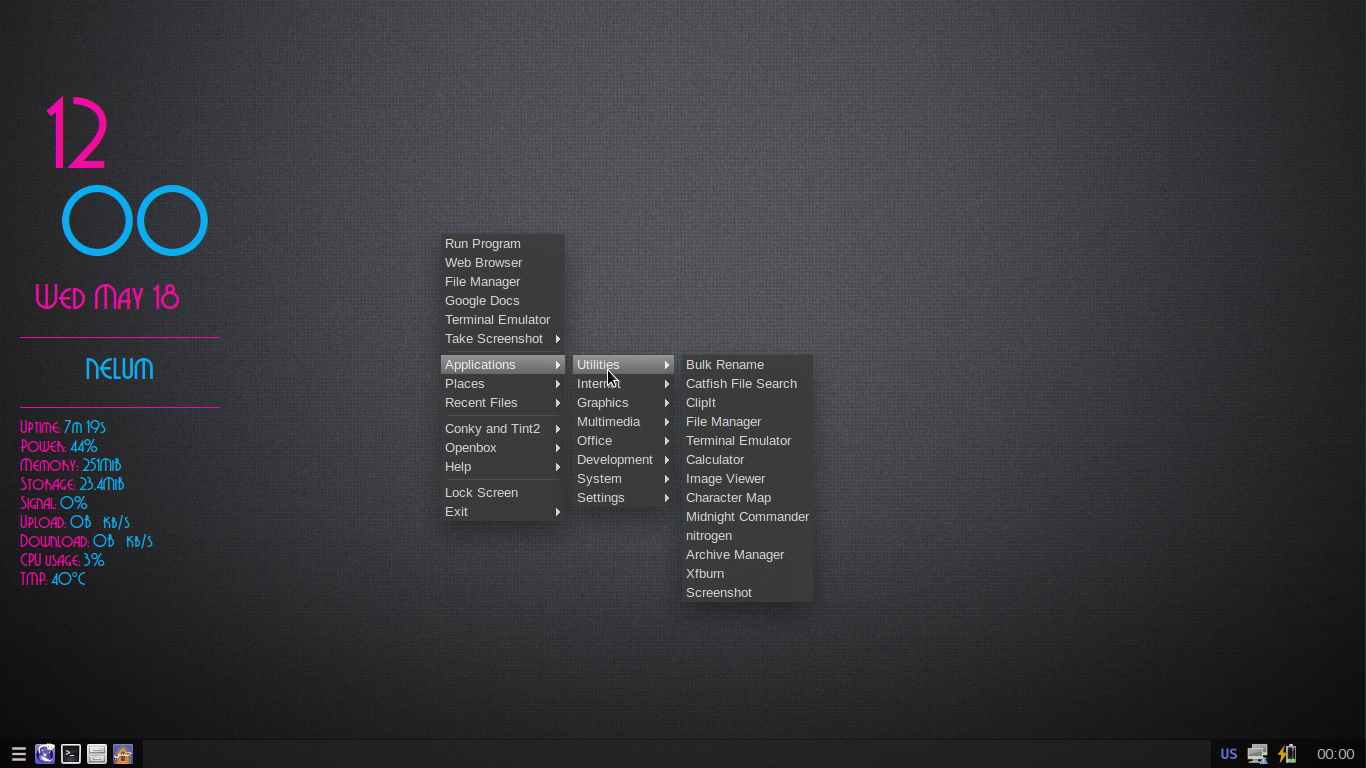Launch Xfburn from the Utilities list

point(705,574)
